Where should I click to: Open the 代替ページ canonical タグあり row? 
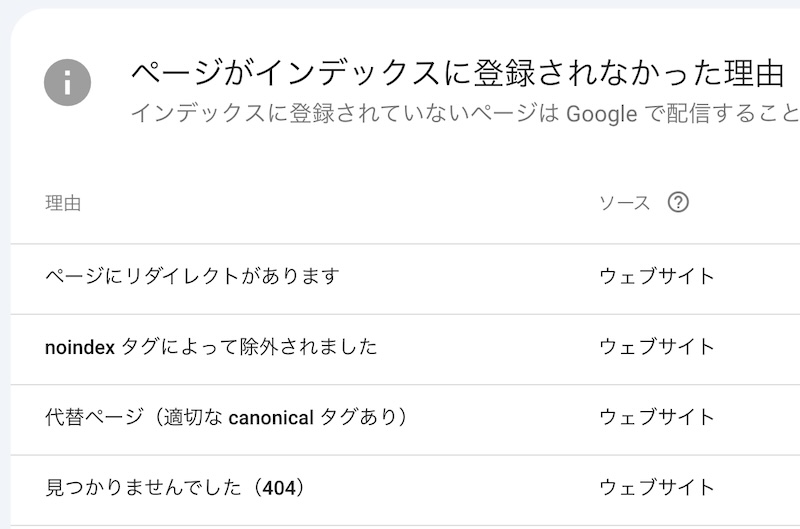tap(405, 420)
